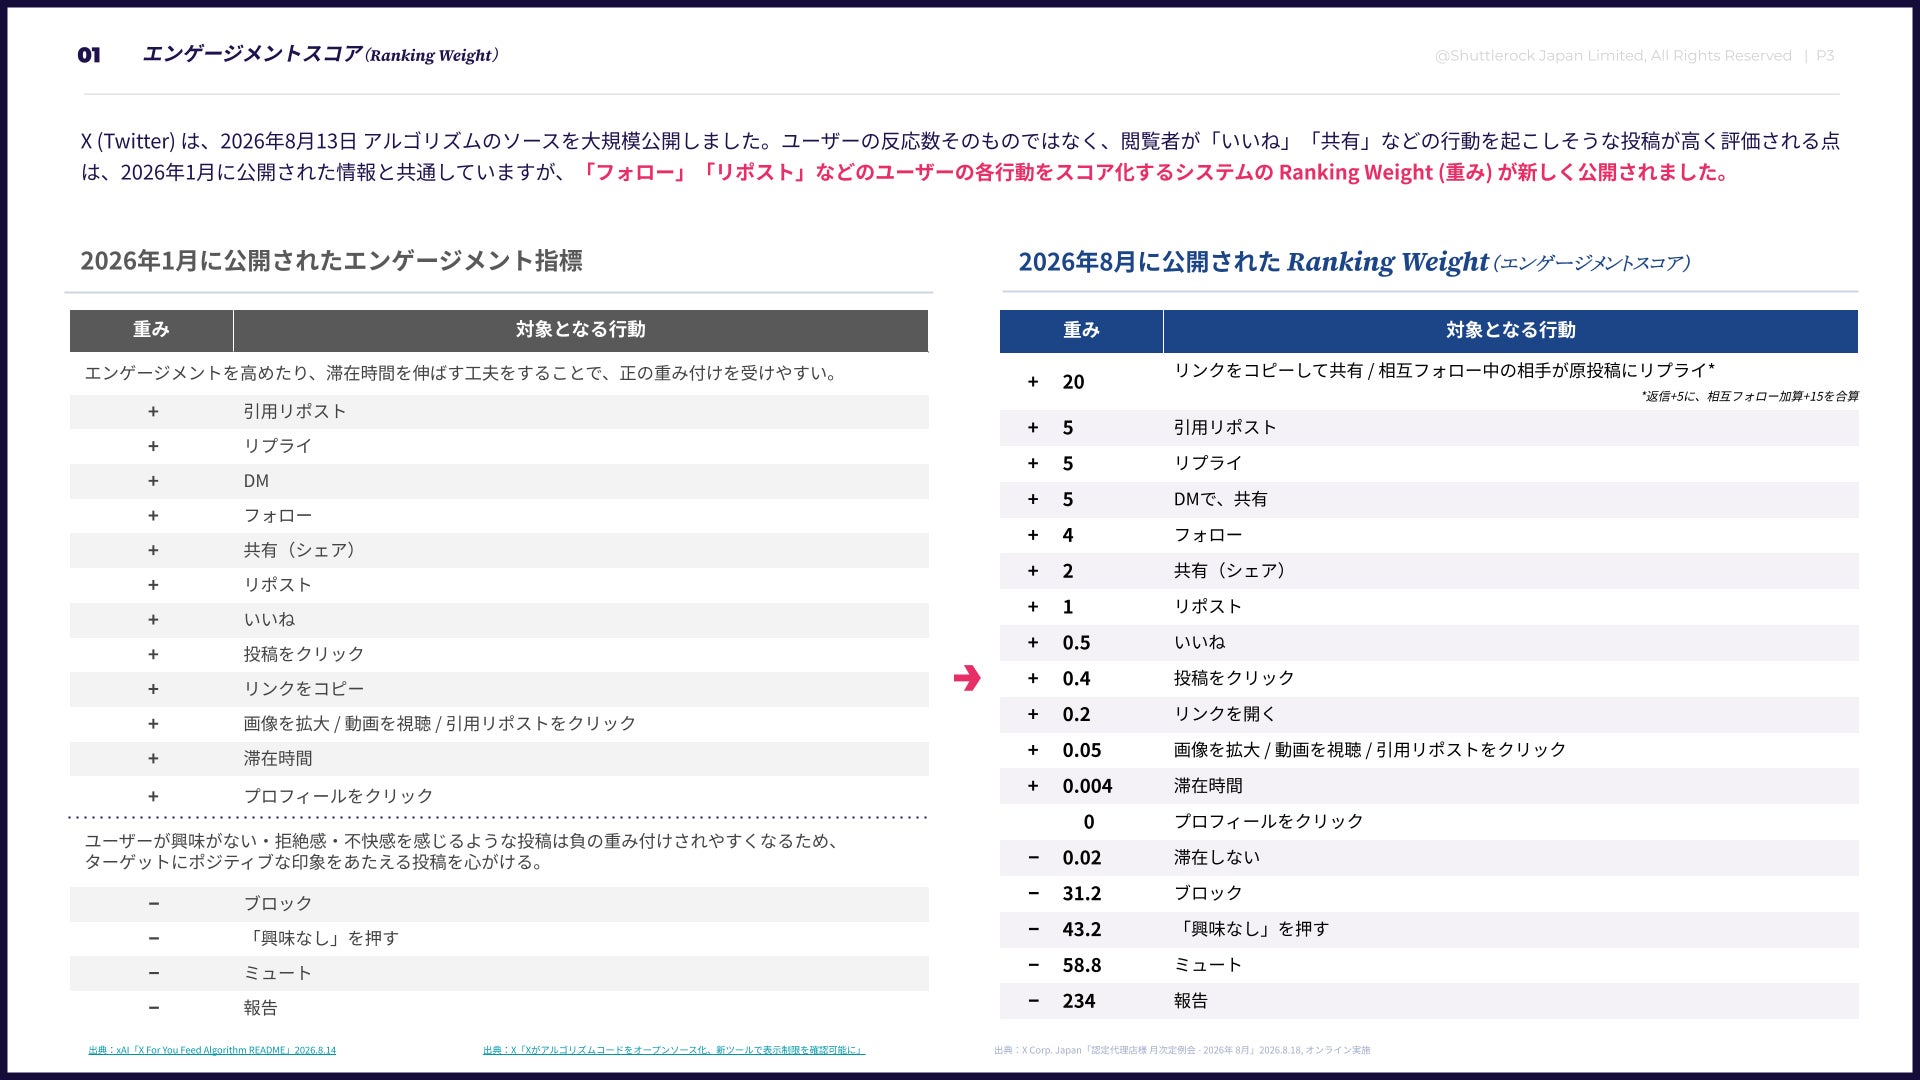Select the left table 重み header cell
Screen dimensions: 1920x1080
point(151,330)
